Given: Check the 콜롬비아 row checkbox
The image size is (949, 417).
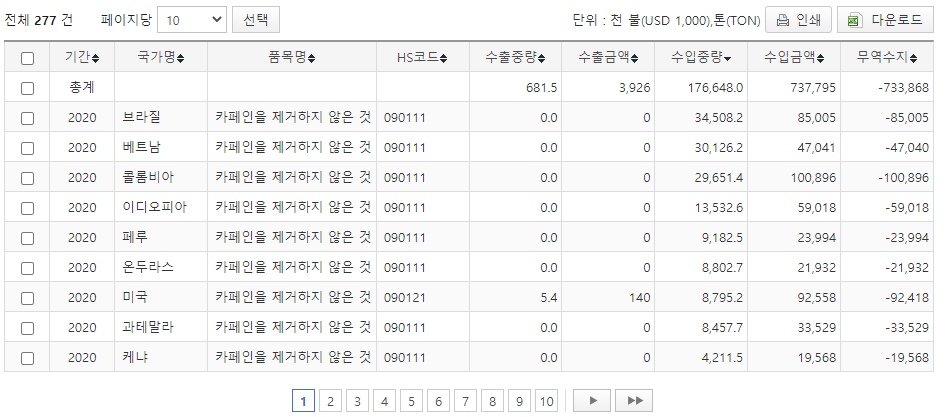Looking at the screenshot, I should click(x=27, y=178).
